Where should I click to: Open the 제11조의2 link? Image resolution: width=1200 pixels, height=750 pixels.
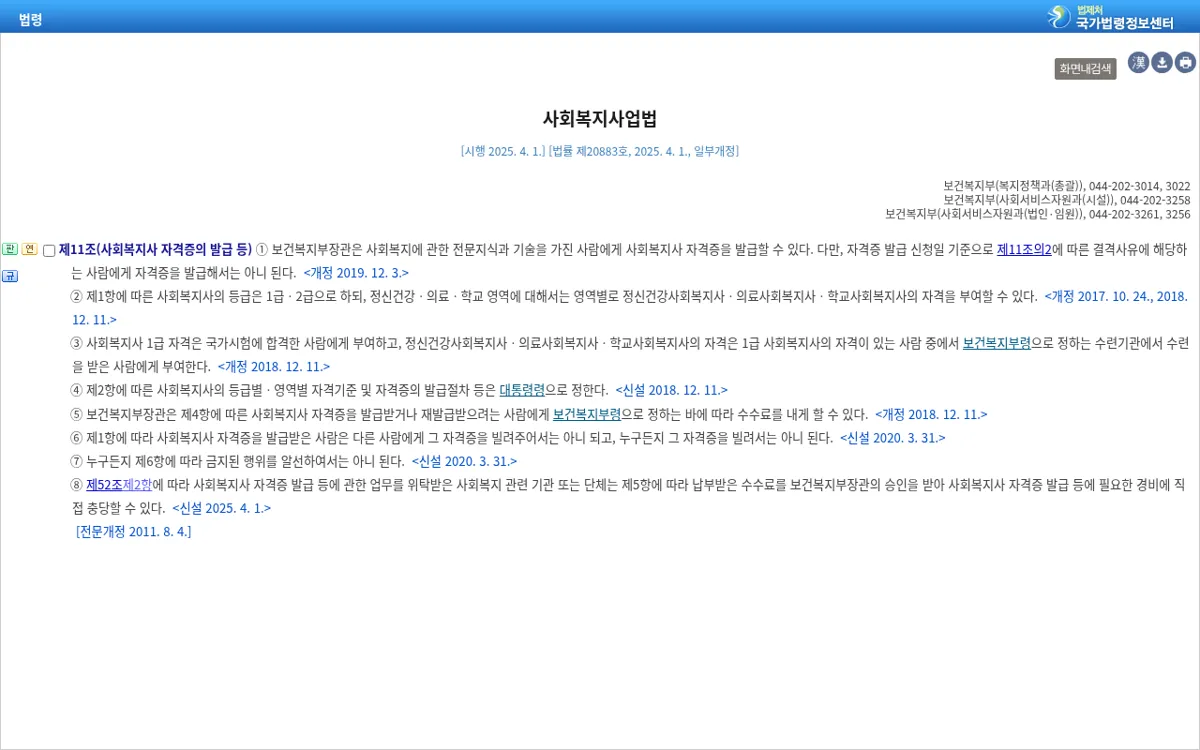click(1024, 250)
